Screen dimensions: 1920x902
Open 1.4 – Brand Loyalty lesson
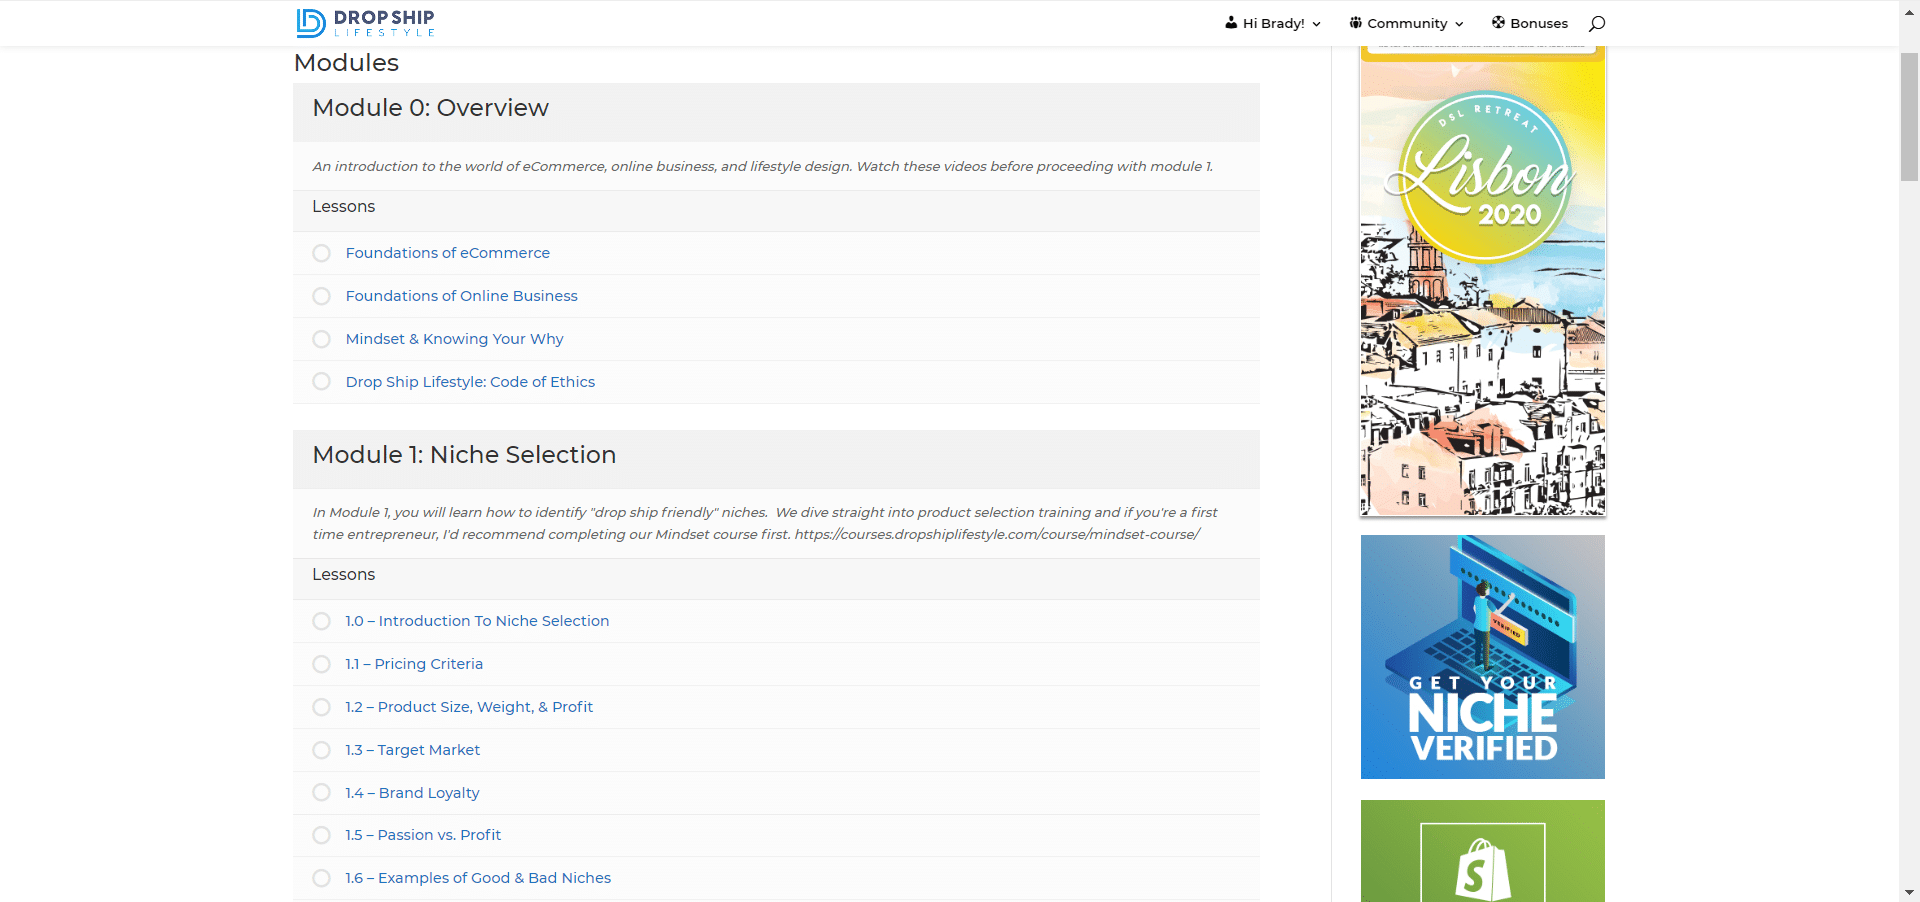click(x=412, y=793)
